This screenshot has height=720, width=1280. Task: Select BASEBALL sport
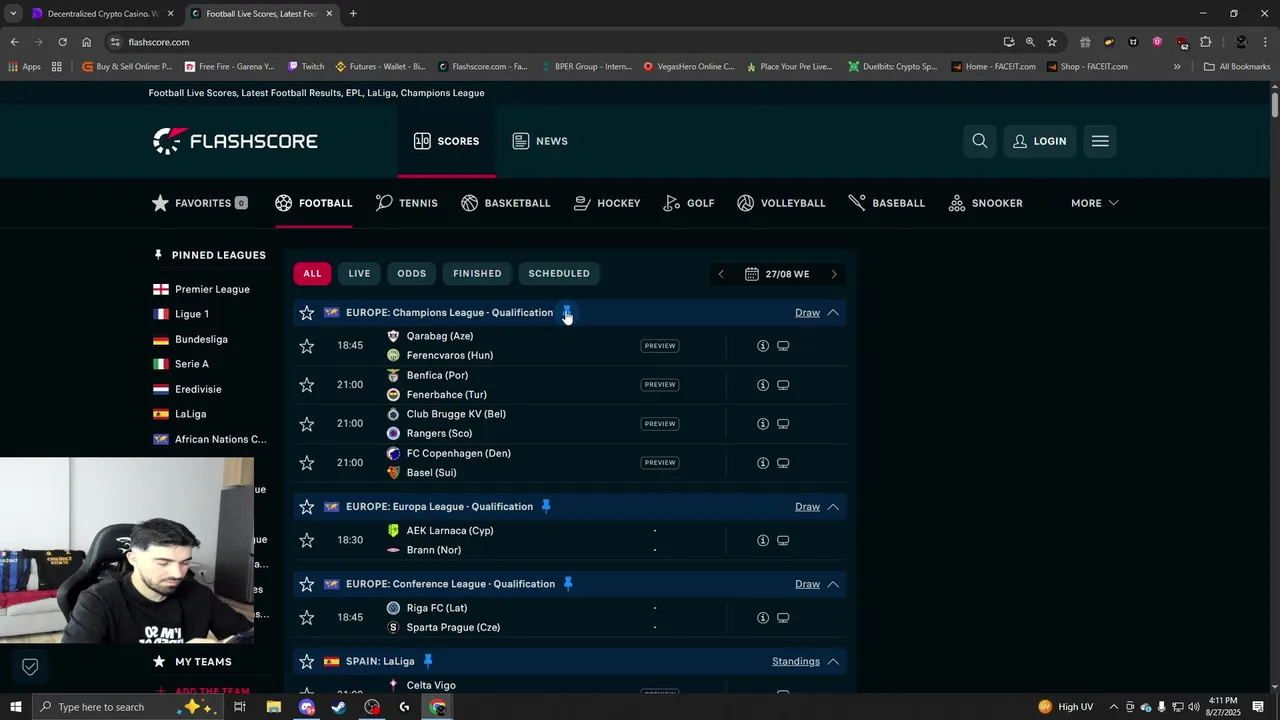[x=887, y=203]
